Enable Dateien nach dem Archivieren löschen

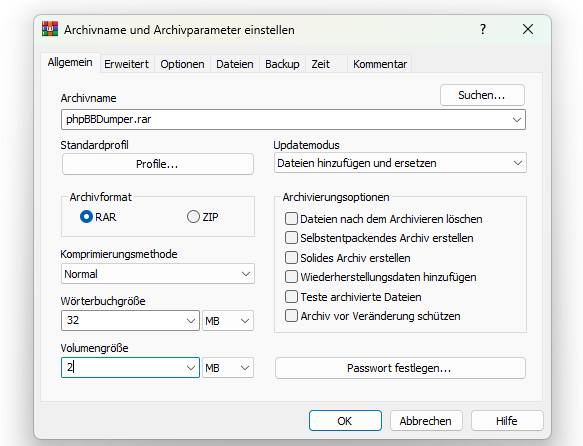pos(291,219)
